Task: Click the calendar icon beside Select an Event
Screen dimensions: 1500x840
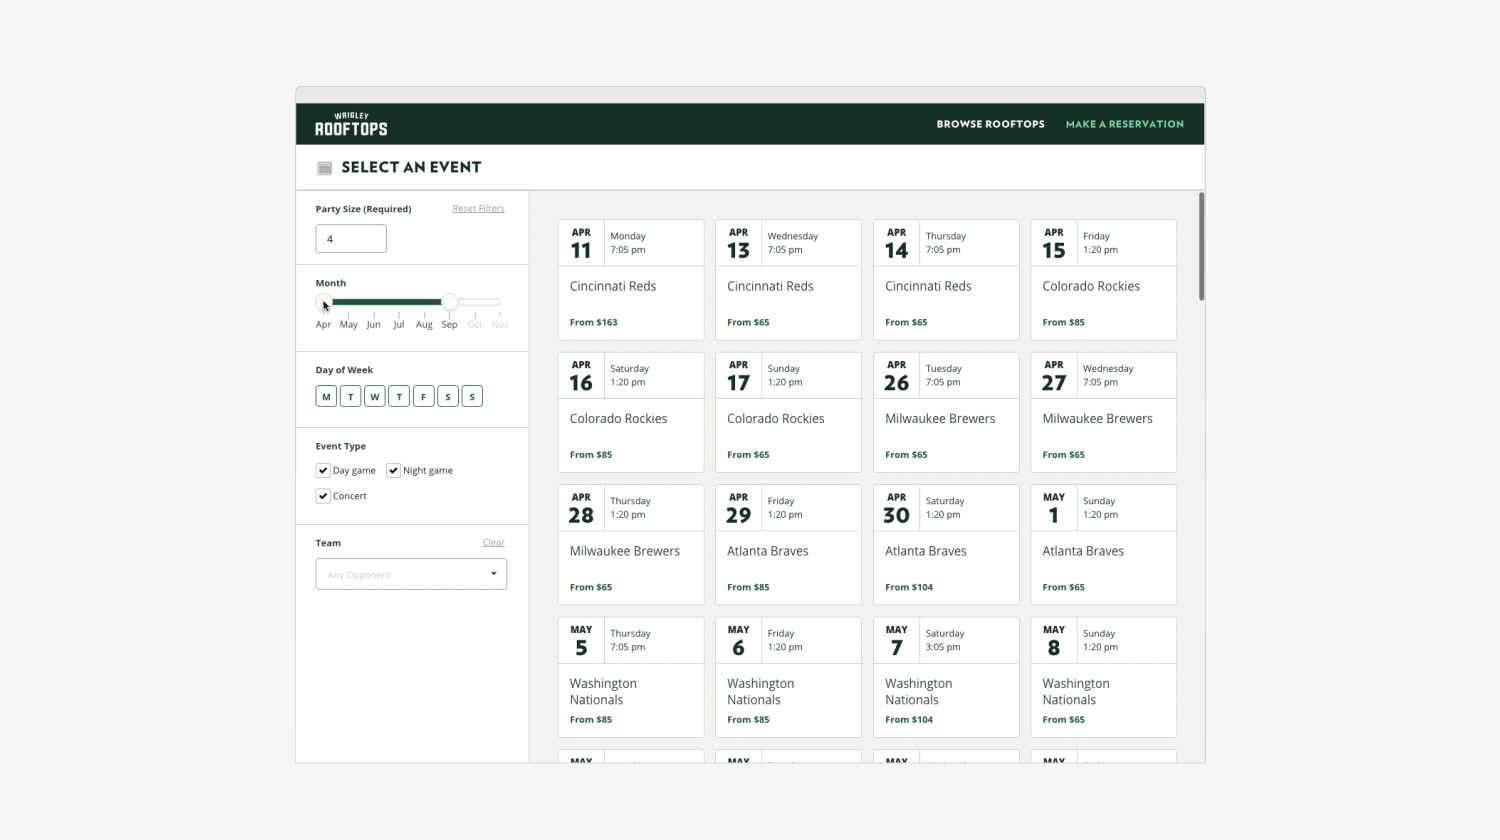Action: click(324, 168)
